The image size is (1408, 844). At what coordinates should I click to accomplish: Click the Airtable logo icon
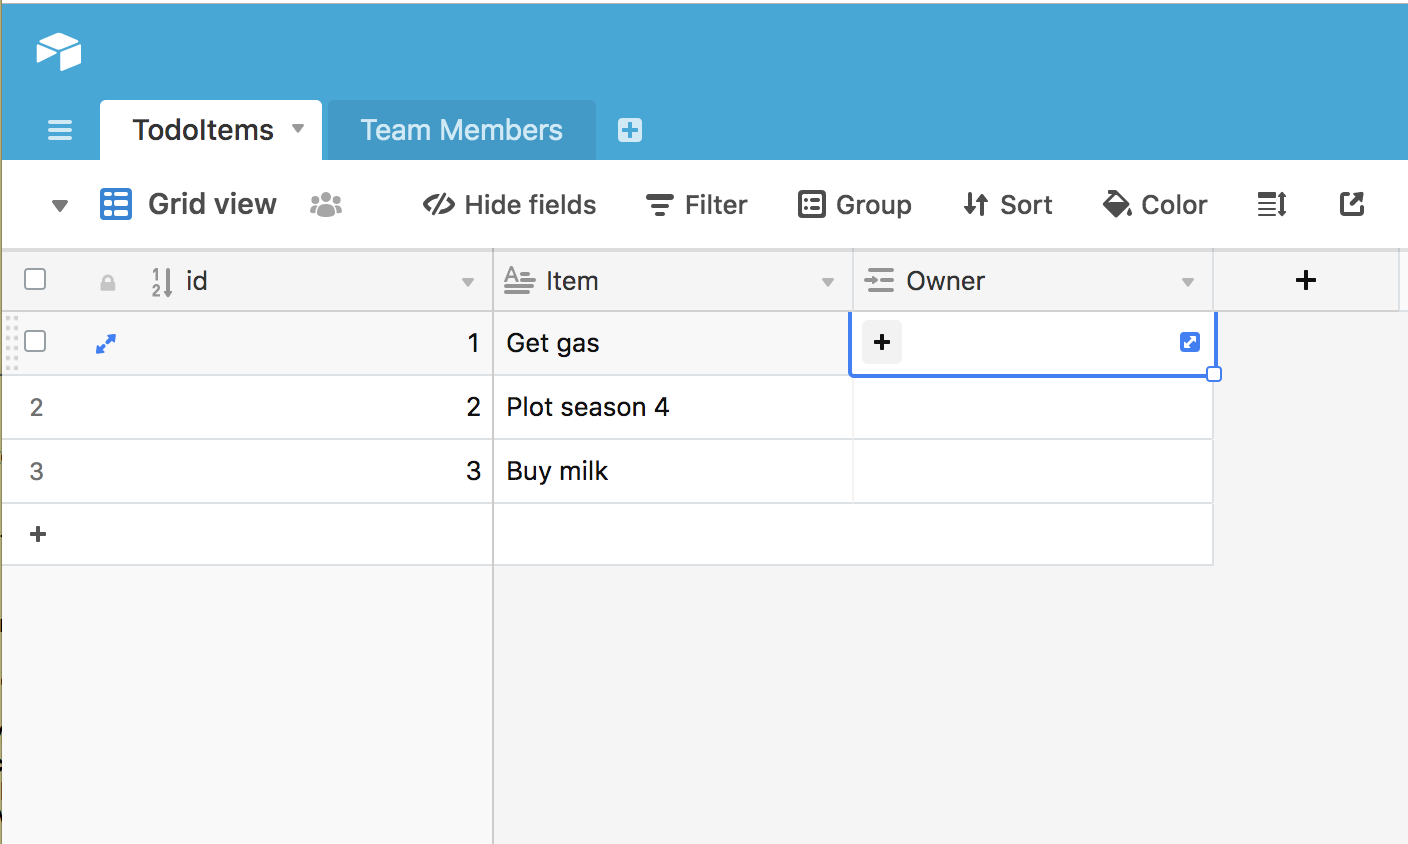coord(59,51)
